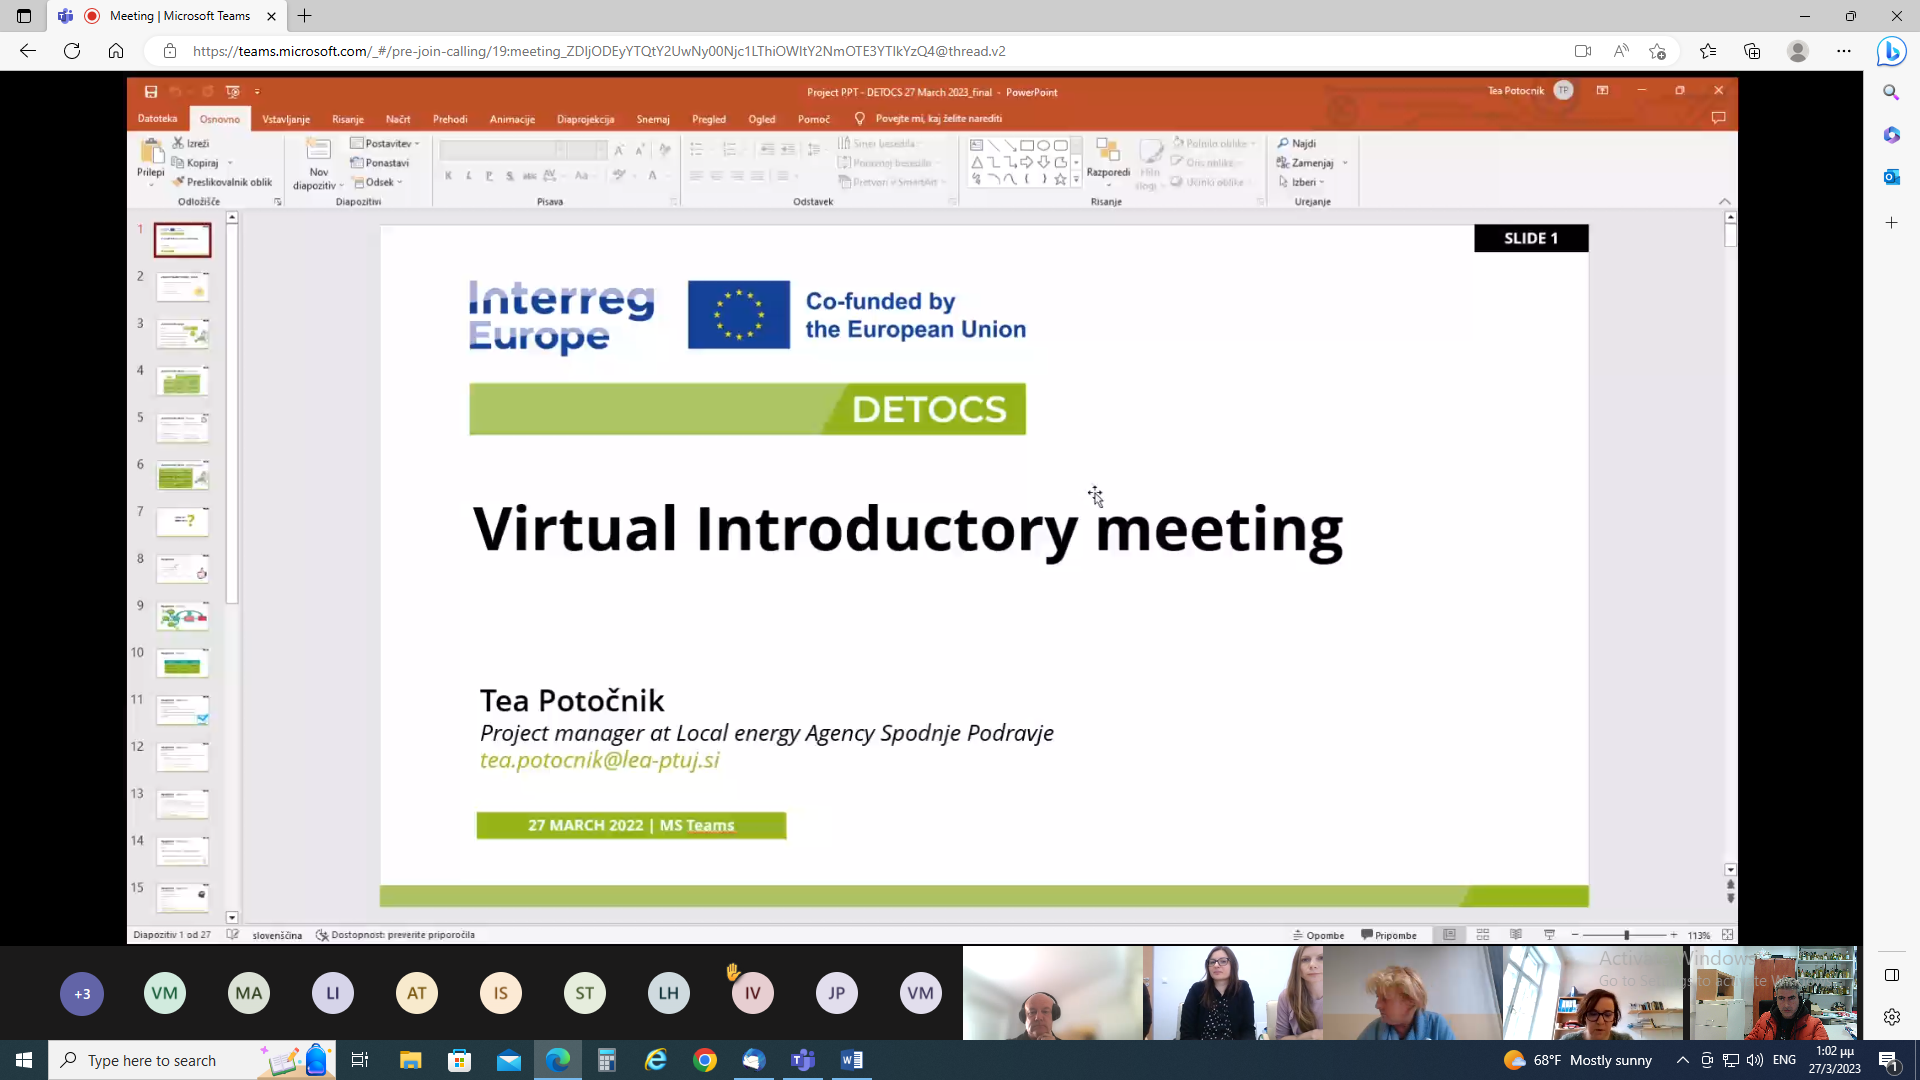Open Microsoft Teams from the Windows taskbar
1920x1080 pixels.
click(803, 1060)
